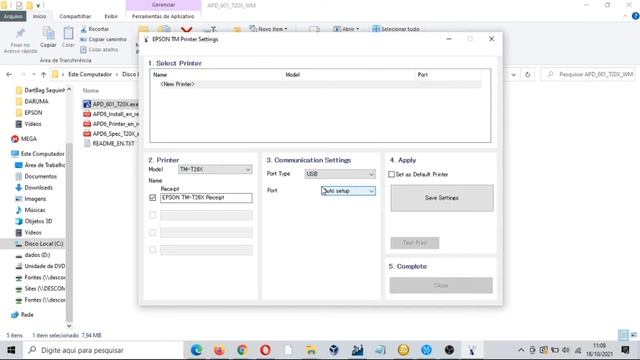The width and height of the screenshot is (640, 360).
Task: Open Área de Trabalho in navigation pane
Action: pyautogui.click(x=40, y=165)
